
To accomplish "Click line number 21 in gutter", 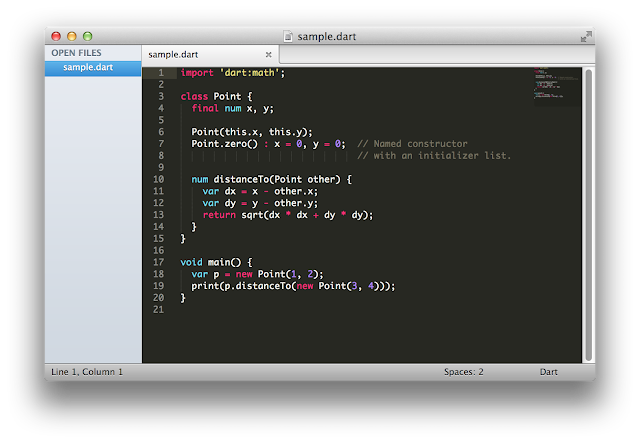I will click(x=158, y=309).
